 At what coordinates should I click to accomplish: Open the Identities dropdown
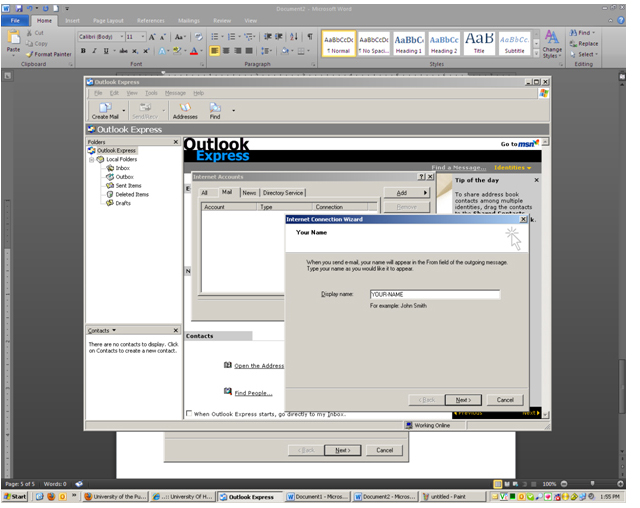point(513,168)
